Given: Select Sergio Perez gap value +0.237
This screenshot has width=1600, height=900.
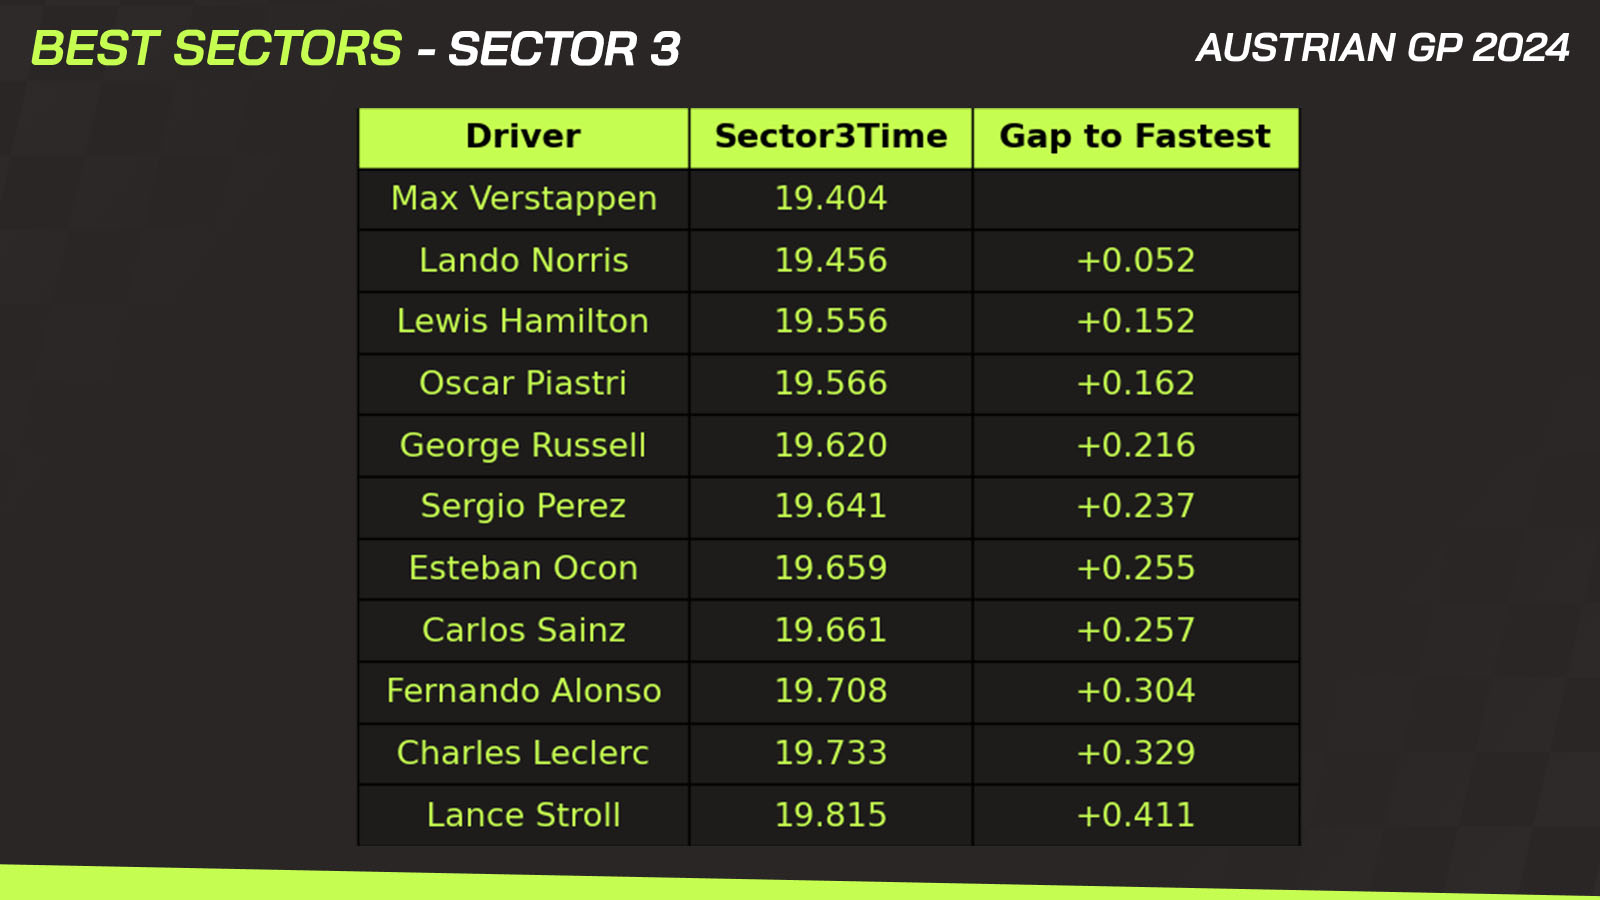Looking at the screenshot, I should pyautogui.click(x=1136, y=507).
